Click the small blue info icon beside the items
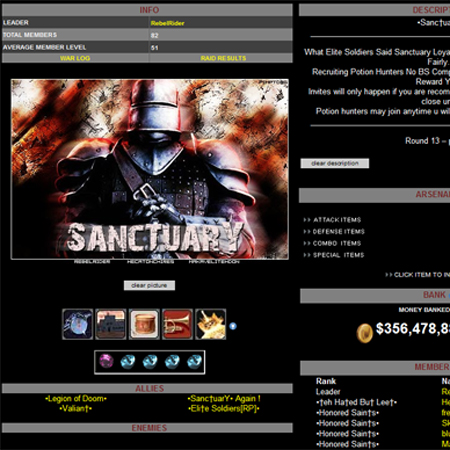 click(233, 326)
